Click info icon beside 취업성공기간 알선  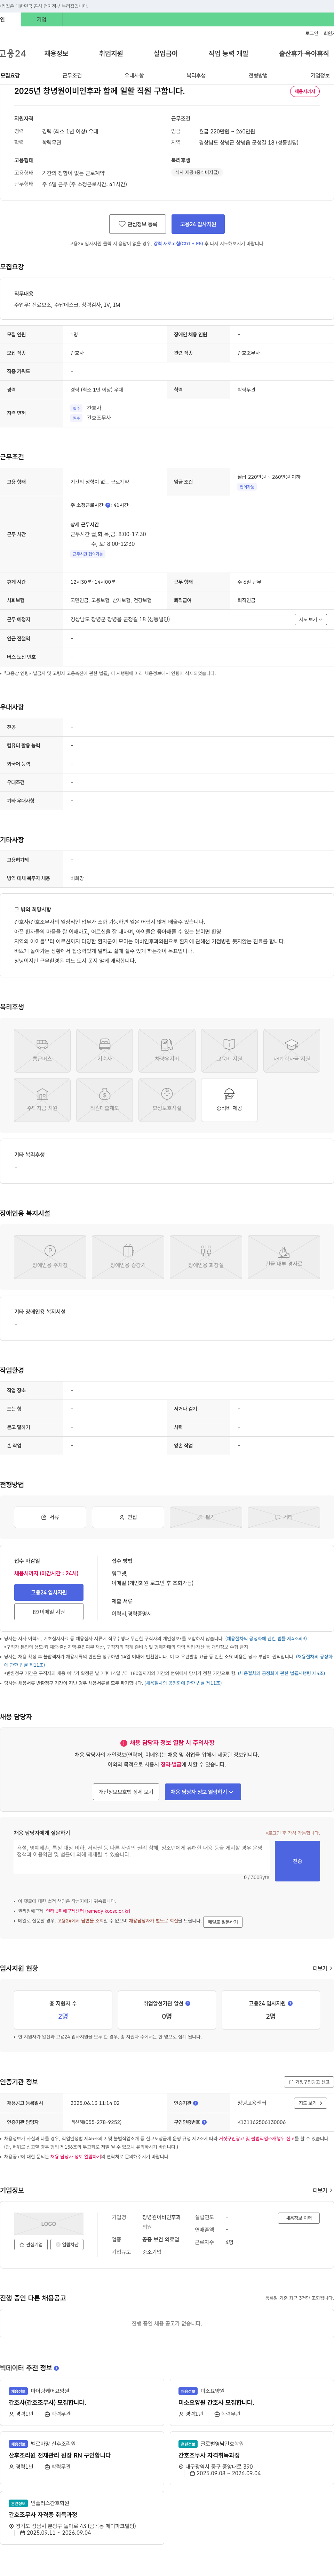(188, 2003)
